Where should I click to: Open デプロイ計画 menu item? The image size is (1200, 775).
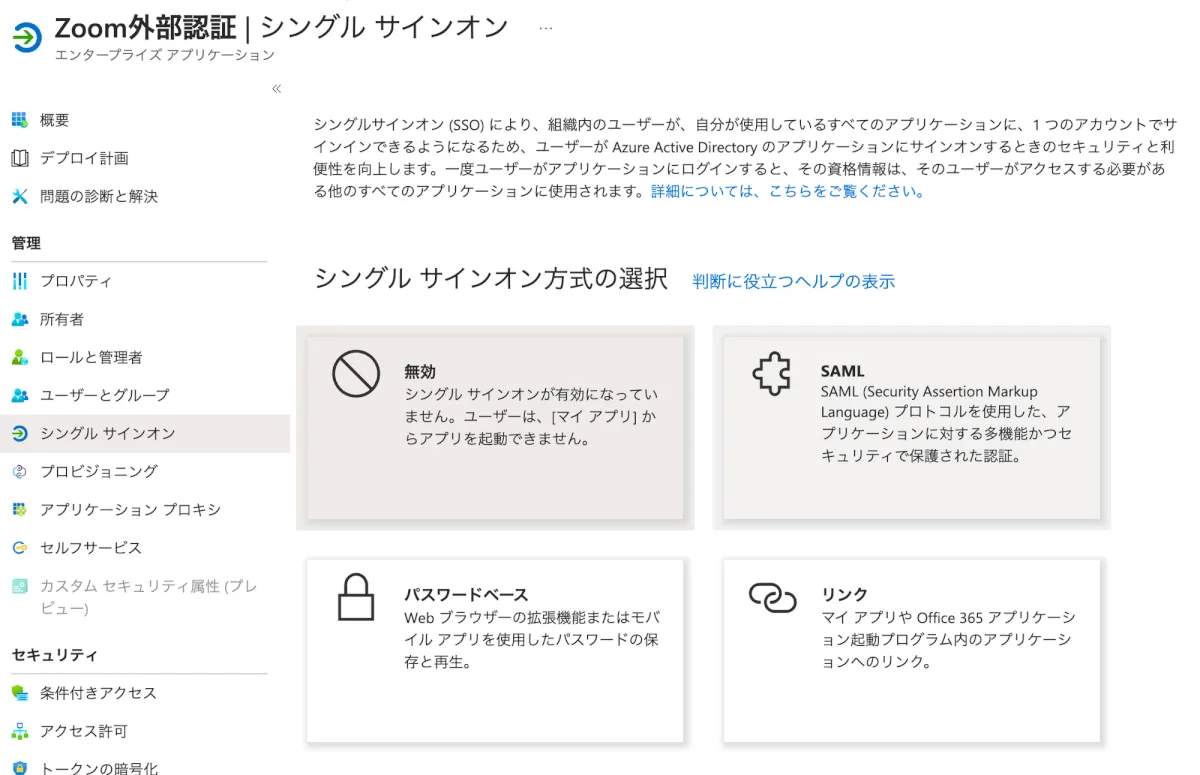point(84,158)
